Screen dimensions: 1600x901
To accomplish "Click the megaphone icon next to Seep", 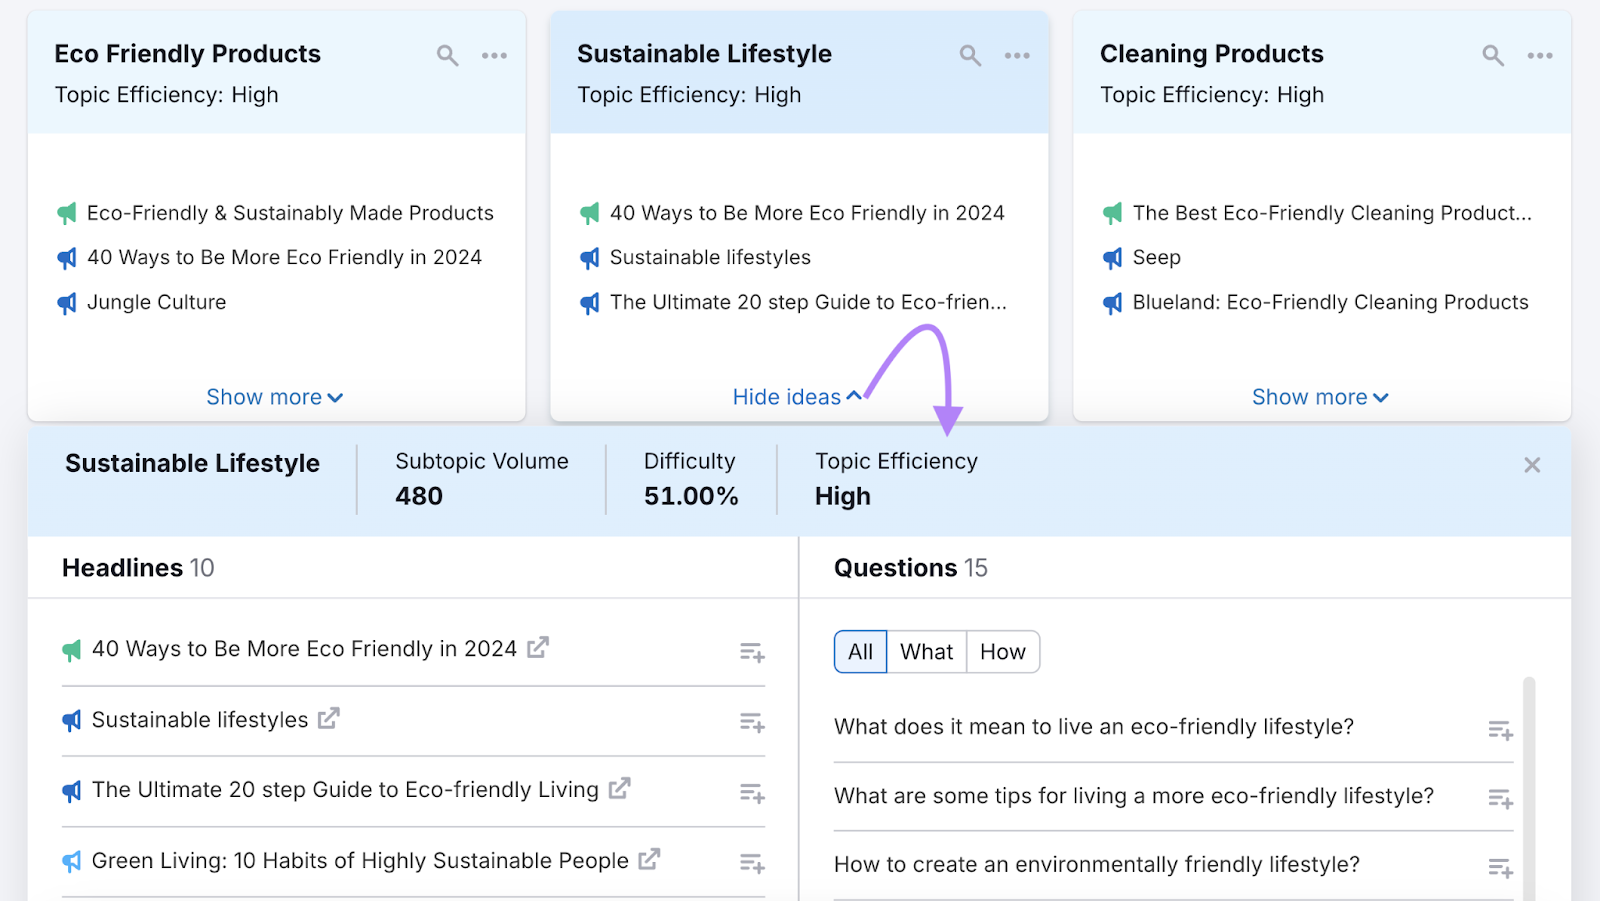I will (x=1112, y=257).
